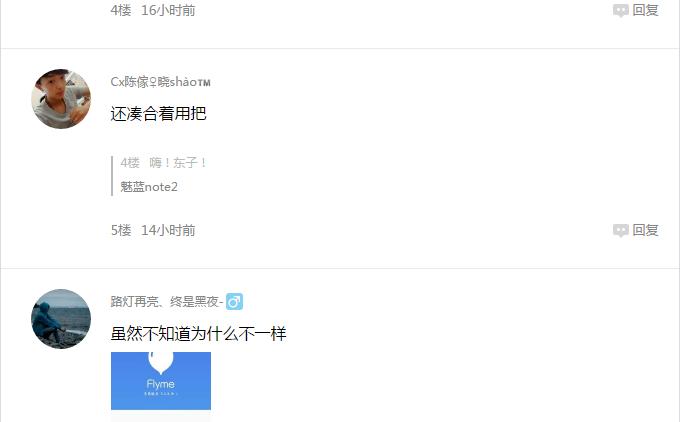Click the 16小时前 timestamp
Screen dimensions: 680x422
pos(168,10)
